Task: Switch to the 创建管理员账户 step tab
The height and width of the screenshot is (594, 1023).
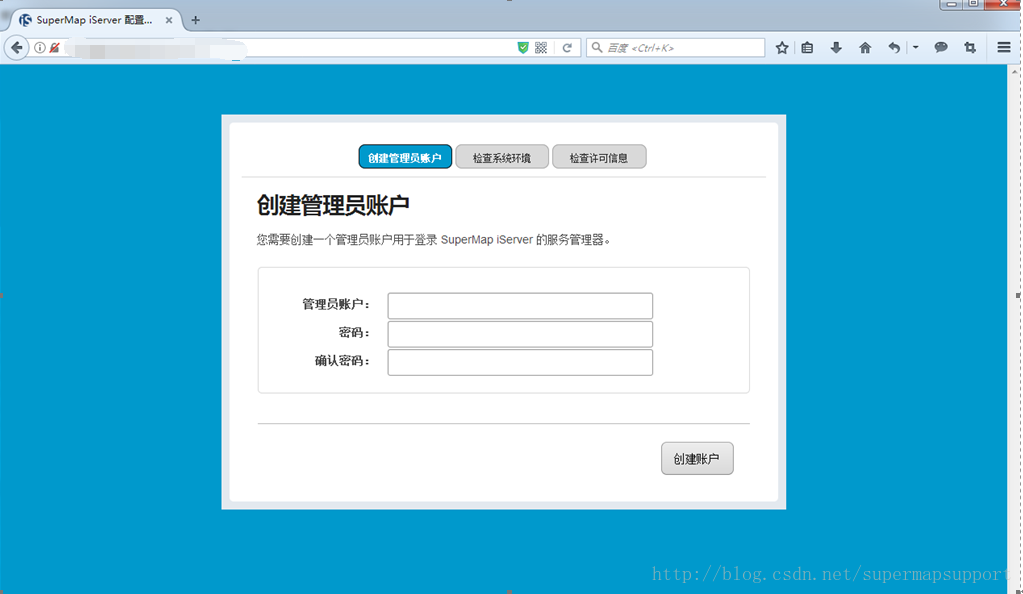Action: point(405,157)
